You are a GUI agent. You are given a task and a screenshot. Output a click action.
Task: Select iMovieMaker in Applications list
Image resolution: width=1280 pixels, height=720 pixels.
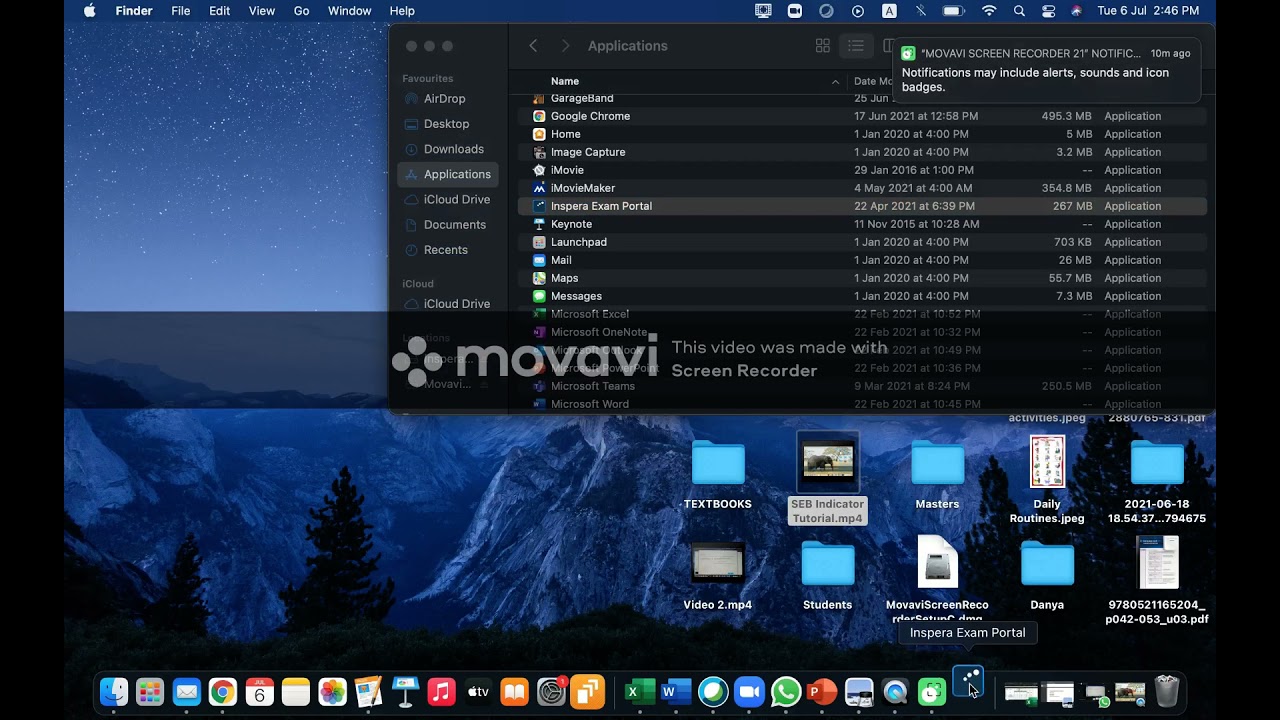(x=862, y=188)
